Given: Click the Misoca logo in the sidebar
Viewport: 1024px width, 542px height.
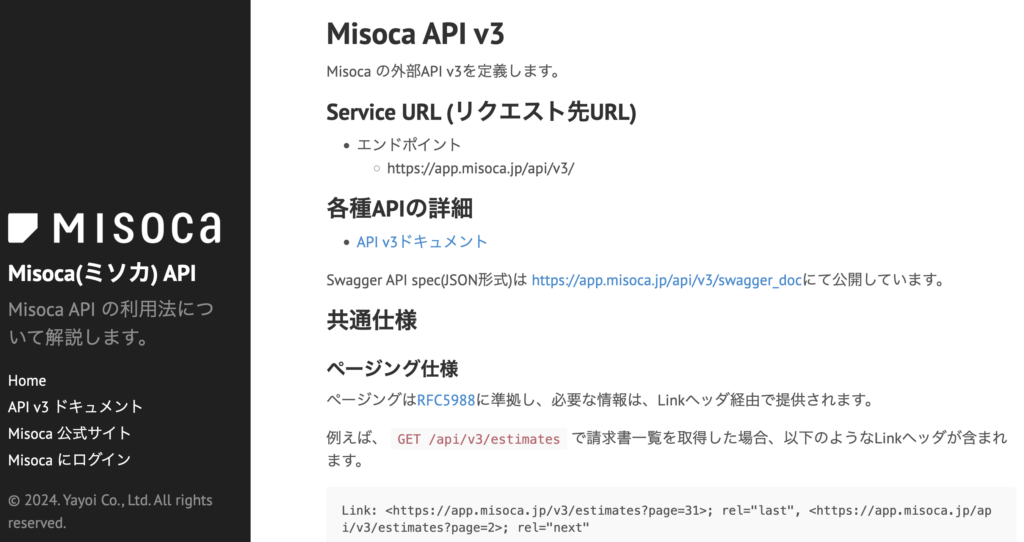Looking at the screenshot, I should coord(114,228).
